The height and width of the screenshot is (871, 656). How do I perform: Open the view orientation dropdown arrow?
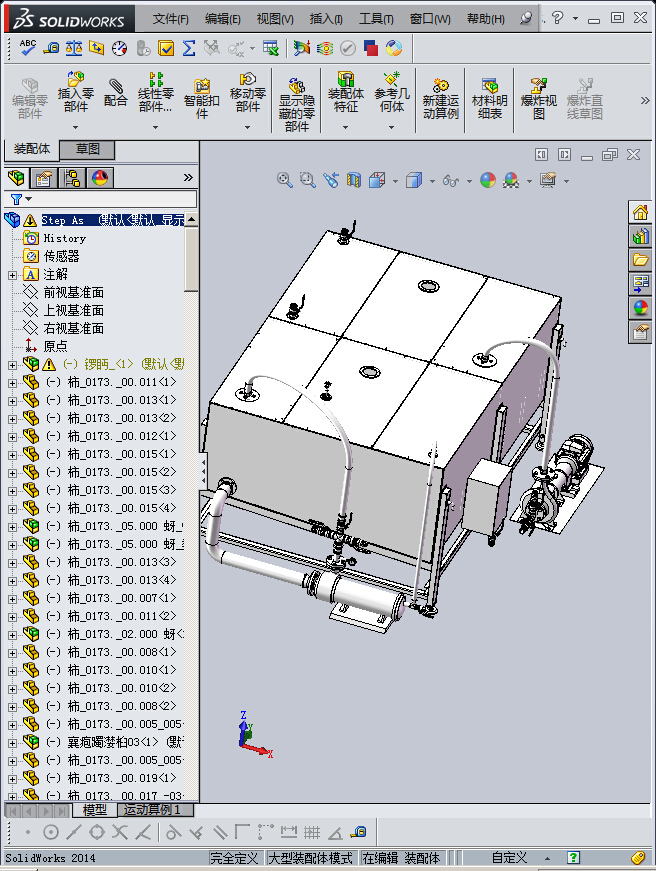(395, 181)
